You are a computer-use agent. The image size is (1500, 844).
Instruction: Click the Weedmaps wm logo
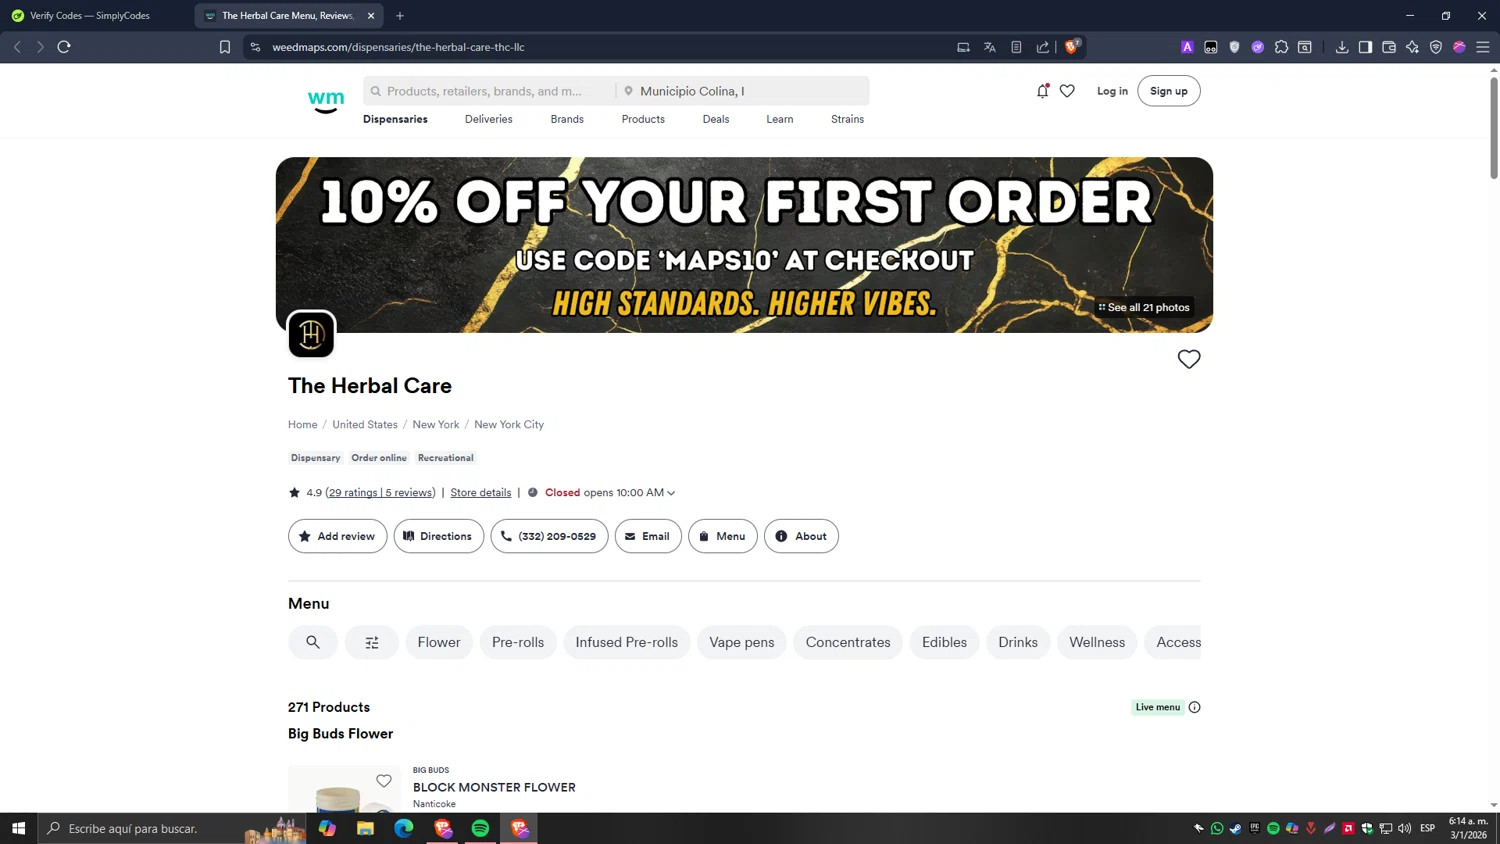[x=325, y=101]
